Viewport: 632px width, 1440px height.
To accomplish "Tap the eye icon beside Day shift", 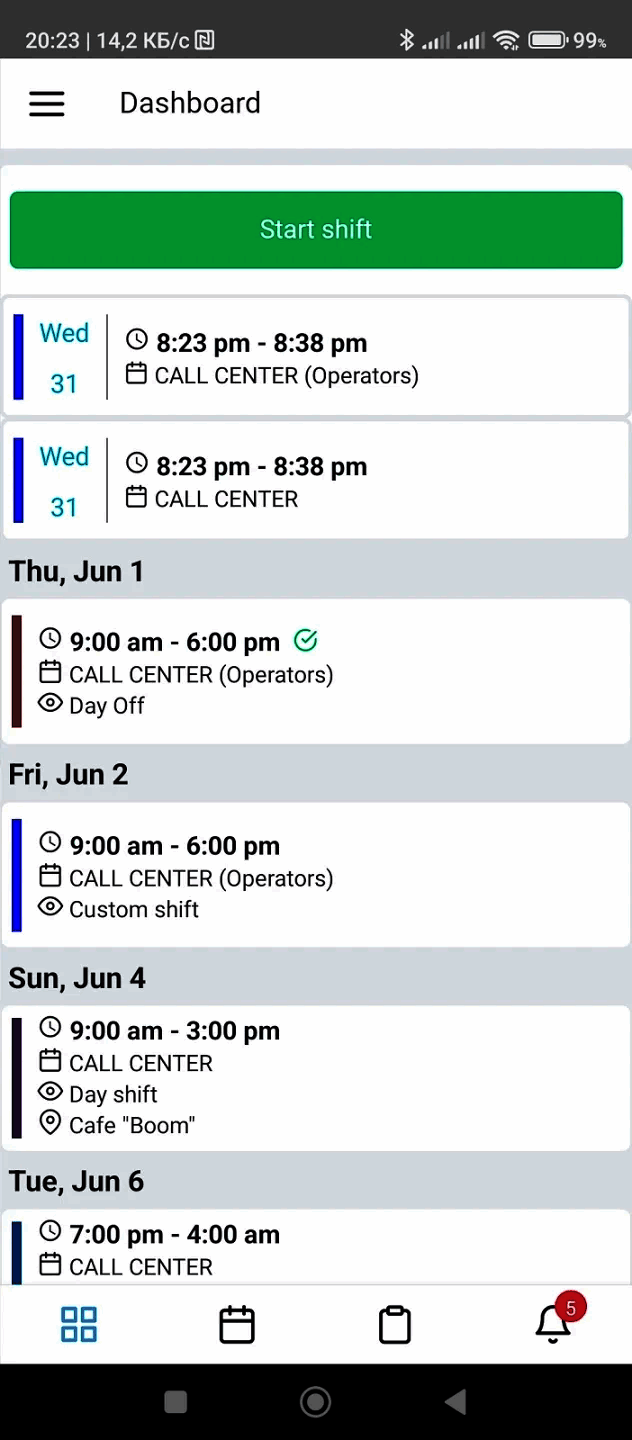I will [50, 1093].
